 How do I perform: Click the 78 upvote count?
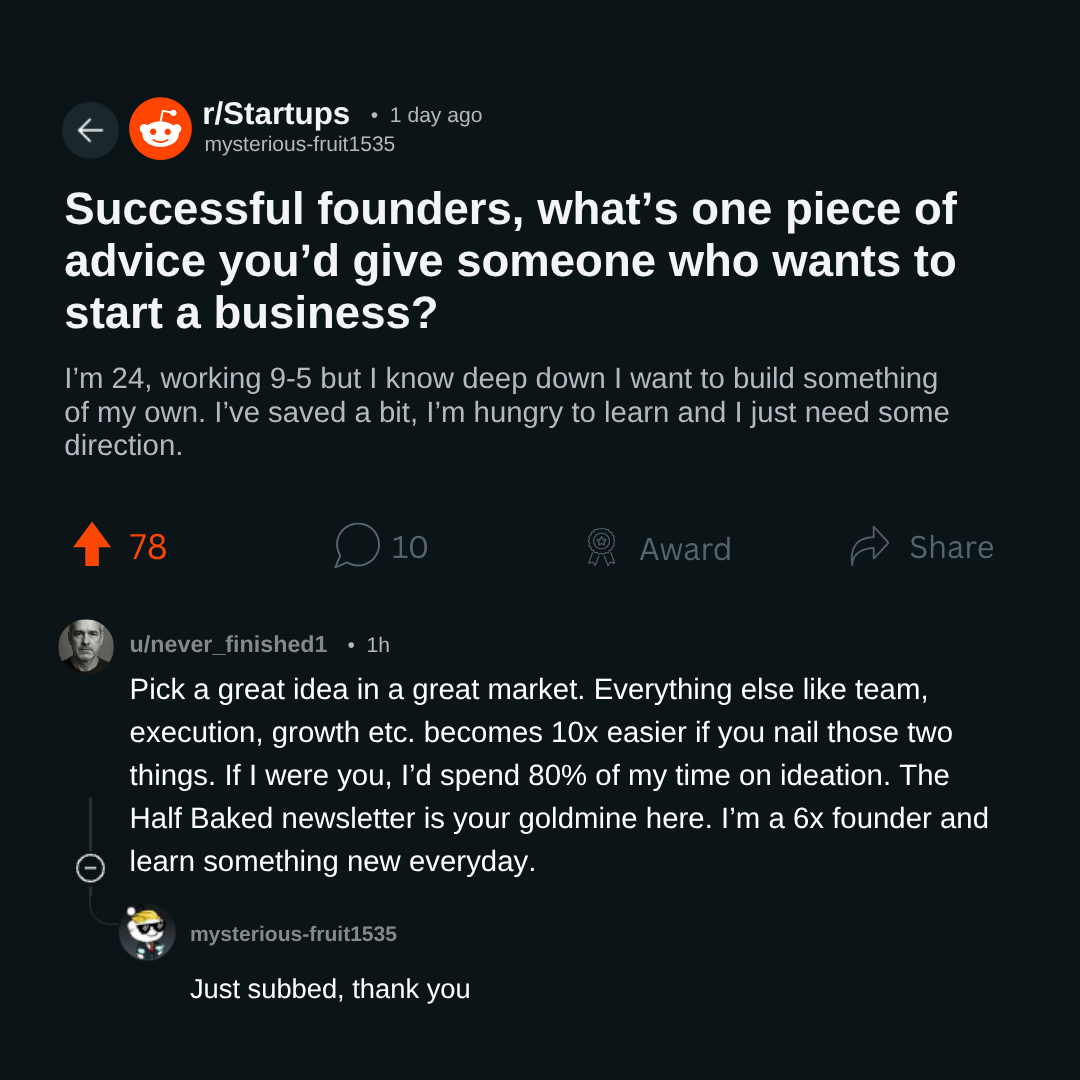[x=148, y=547]
